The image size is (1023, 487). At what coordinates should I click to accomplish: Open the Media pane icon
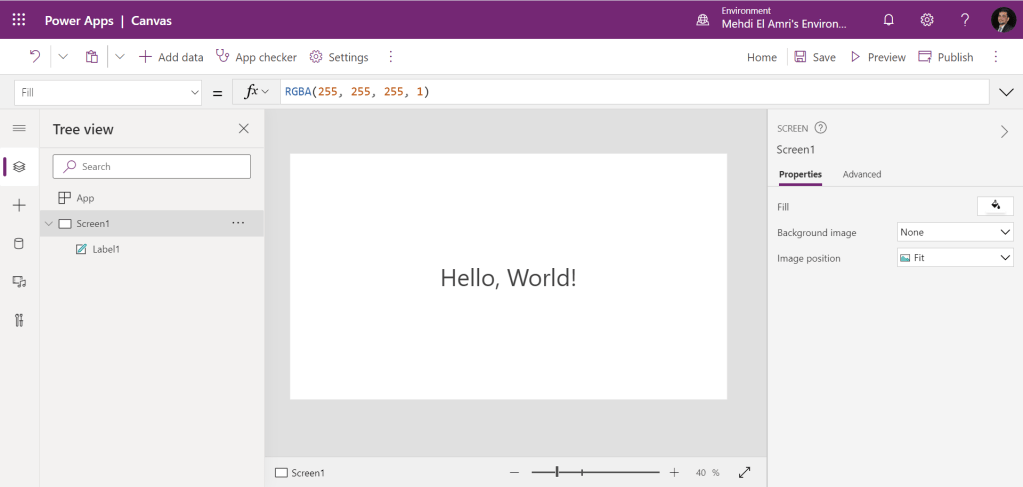coord(18,282)
